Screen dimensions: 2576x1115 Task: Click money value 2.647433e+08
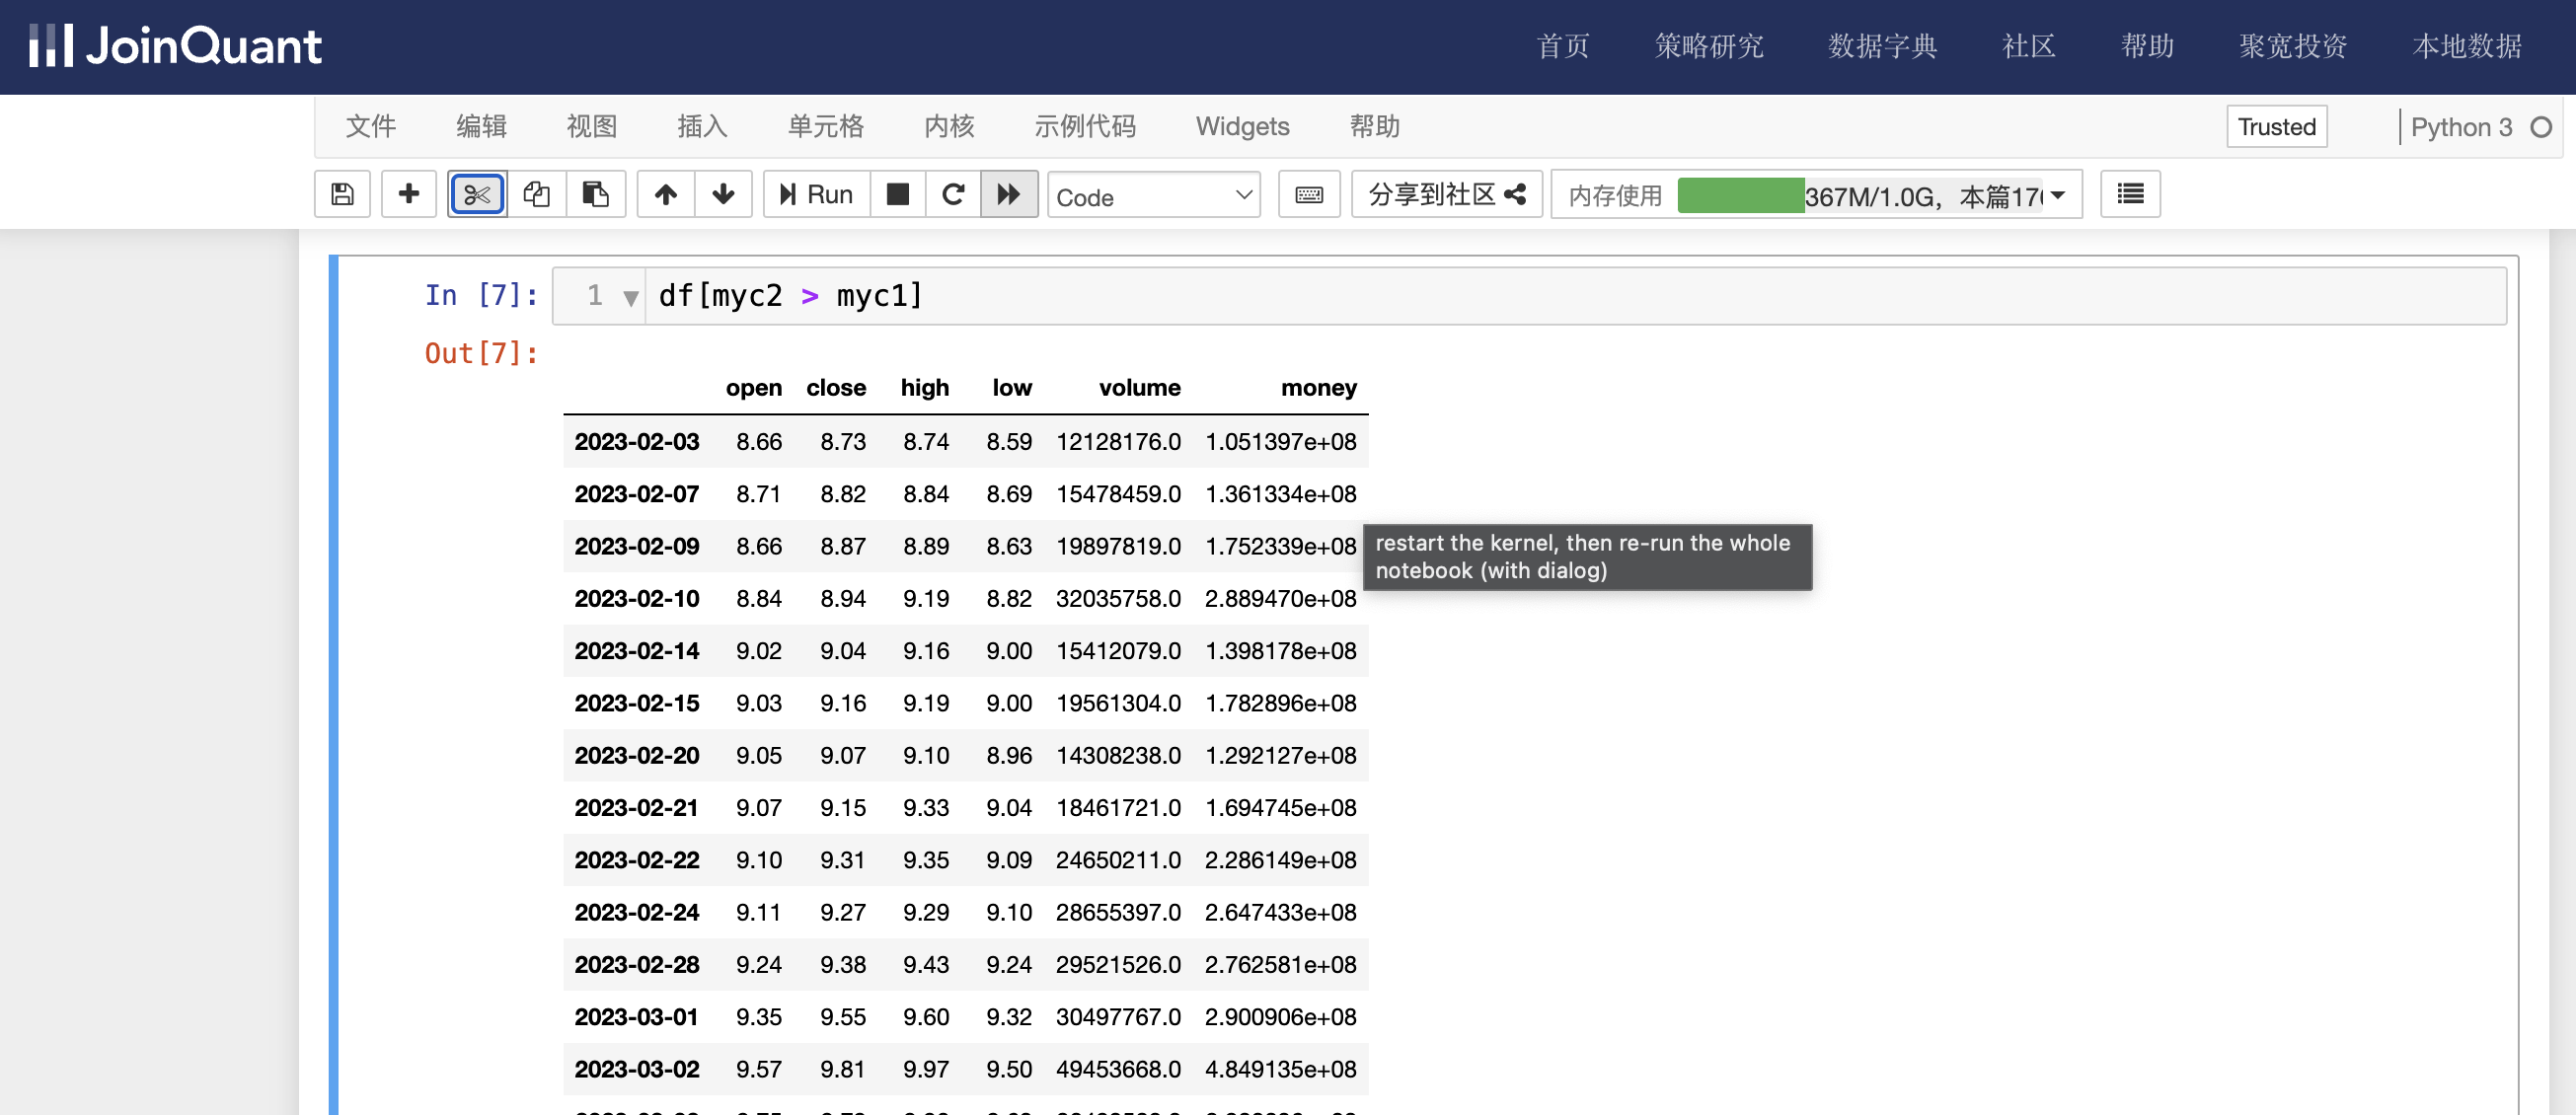click(x=1280, y=912)
